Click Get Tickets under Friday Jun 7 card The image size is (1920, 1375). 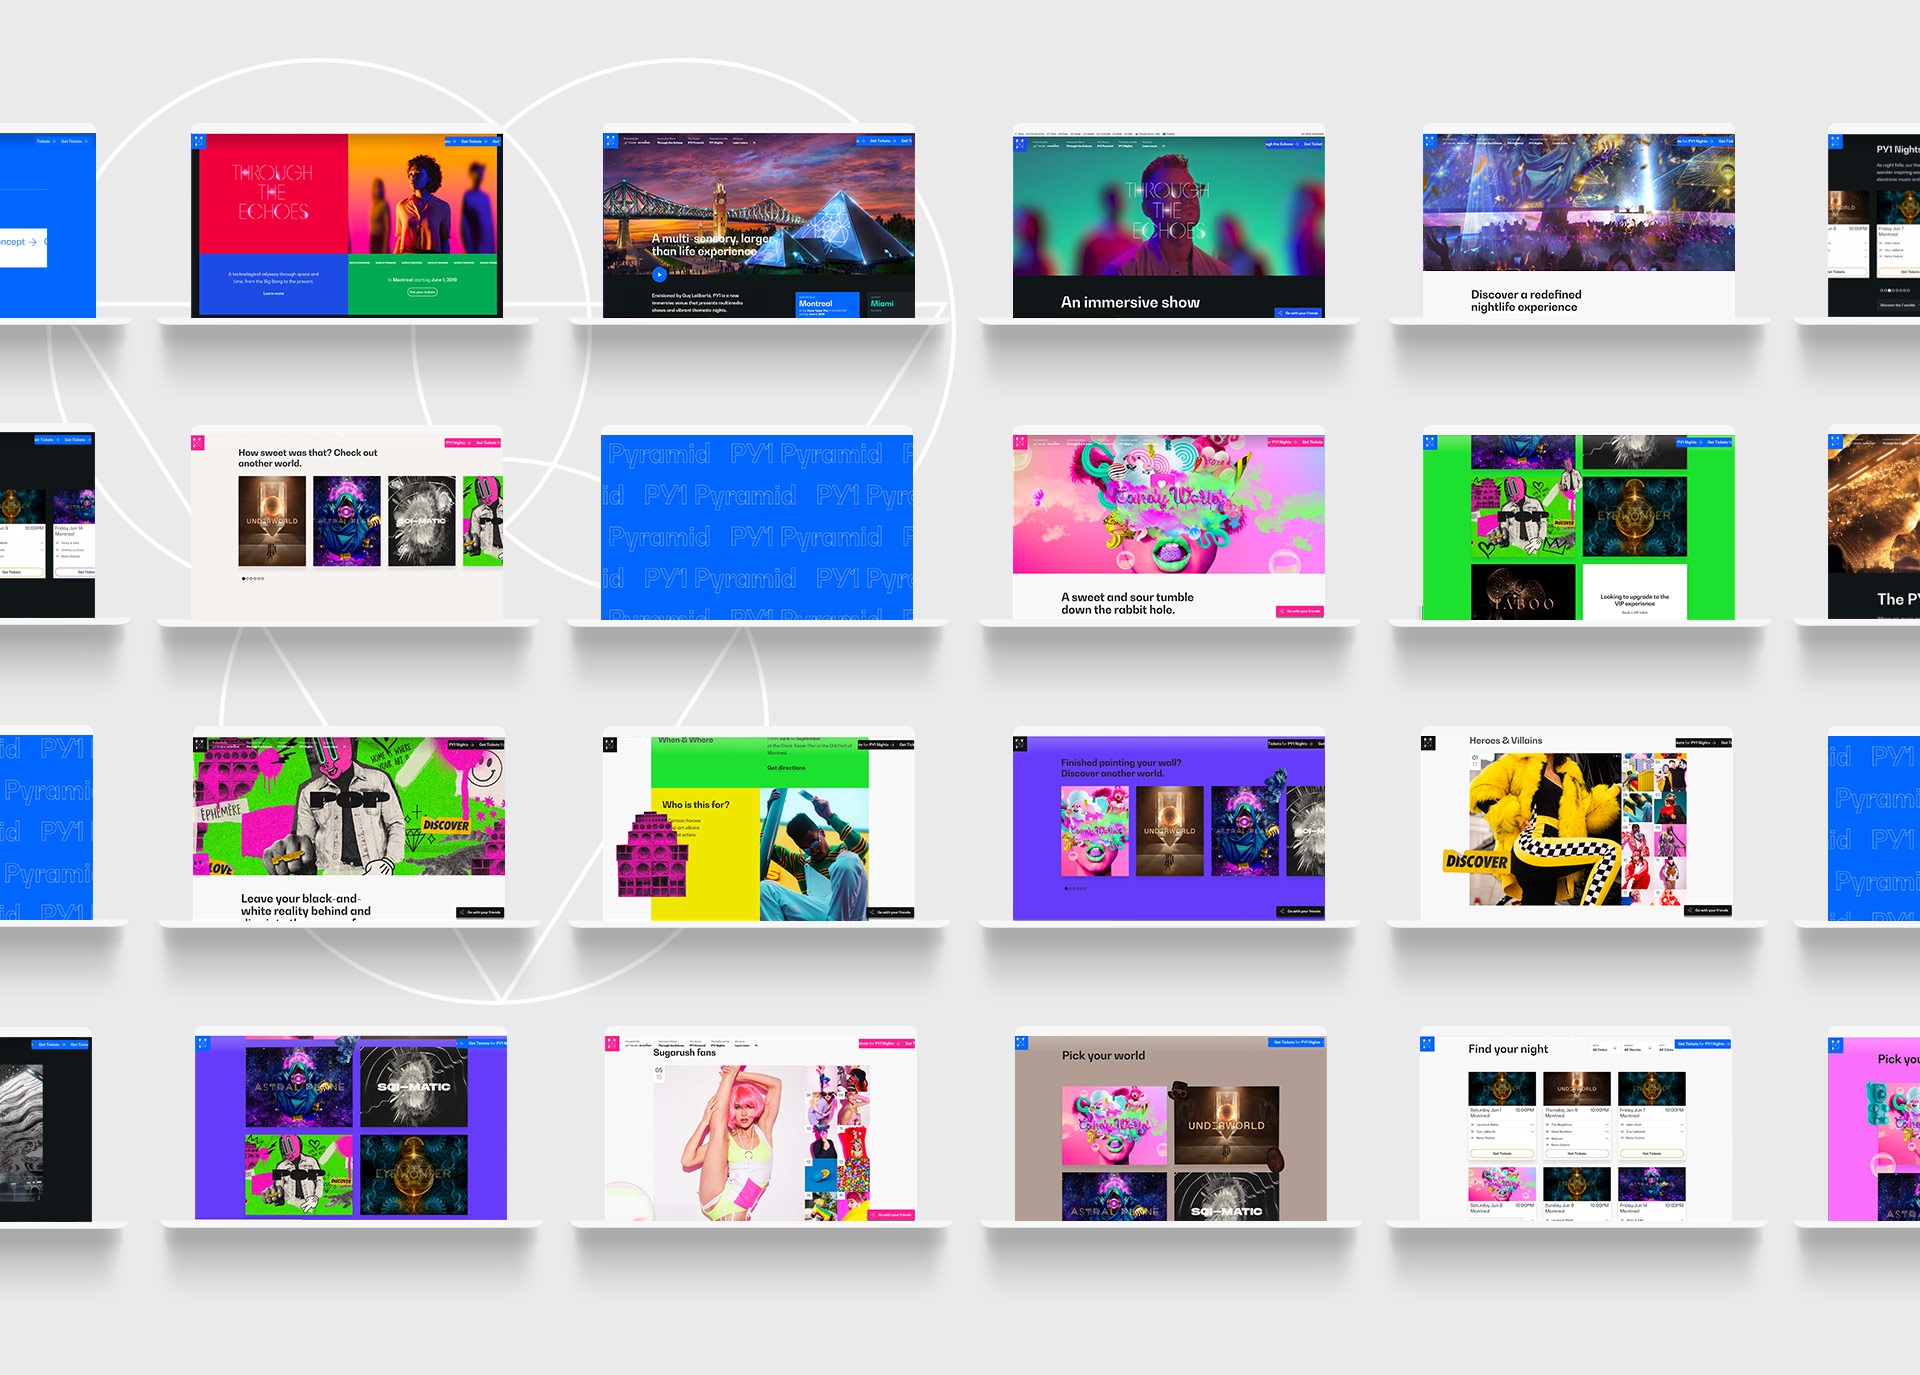click(x=1652, y=1153)
